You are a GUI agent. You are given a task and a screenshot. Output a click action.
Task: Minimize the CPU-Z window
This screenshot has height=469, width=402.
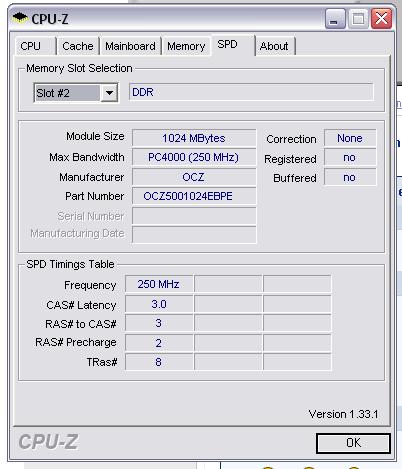[335, 19]
